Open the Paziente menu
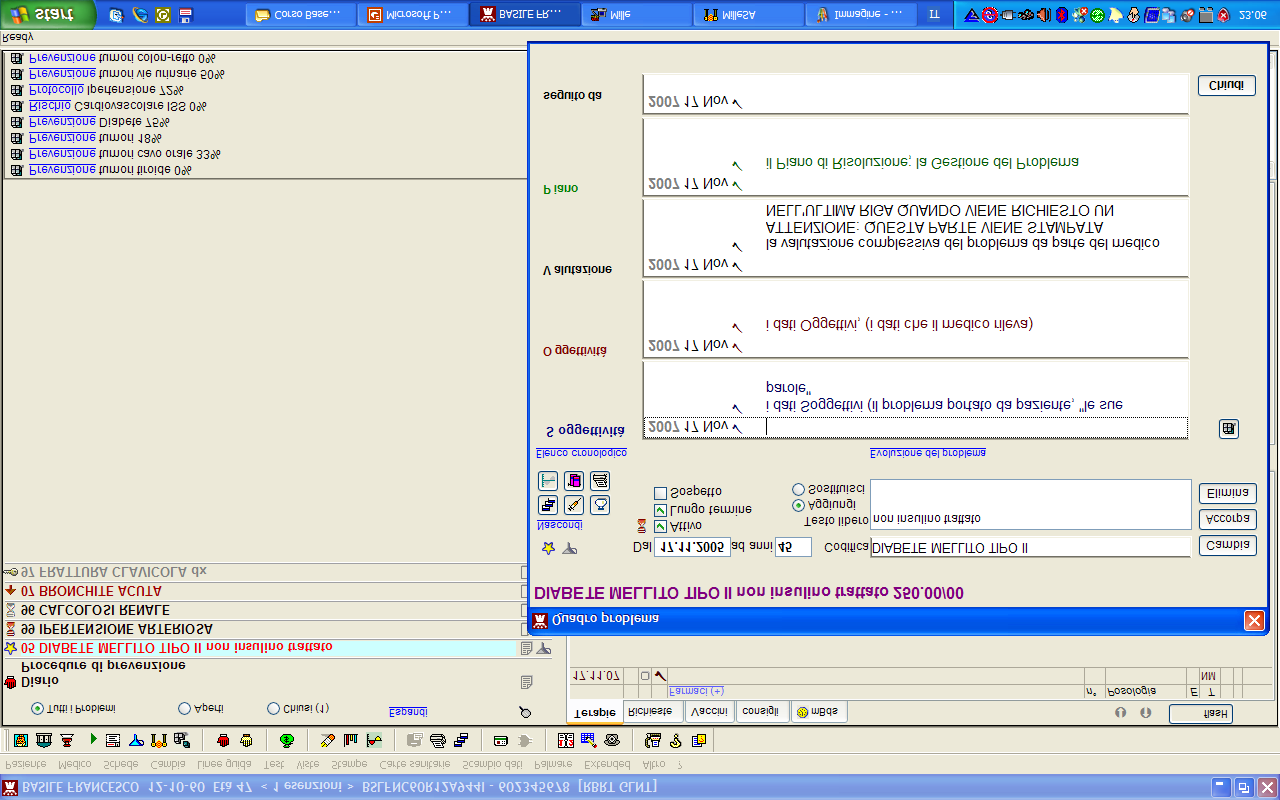The image size is (1280, 800). [x=26, y=764]
